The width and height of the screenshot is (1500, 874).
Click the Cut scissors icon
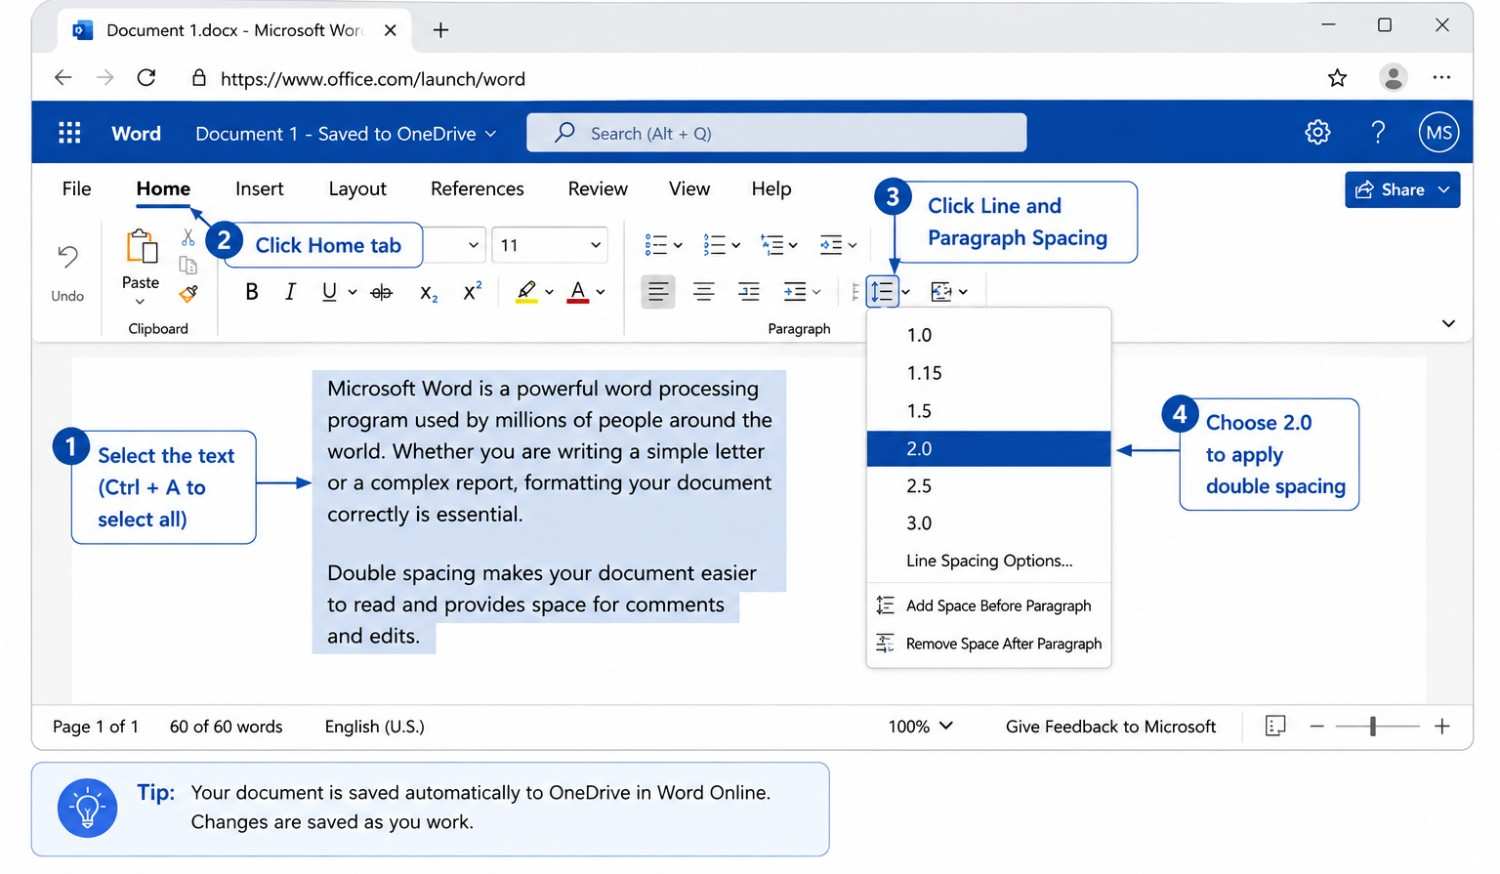pos(188,237)
